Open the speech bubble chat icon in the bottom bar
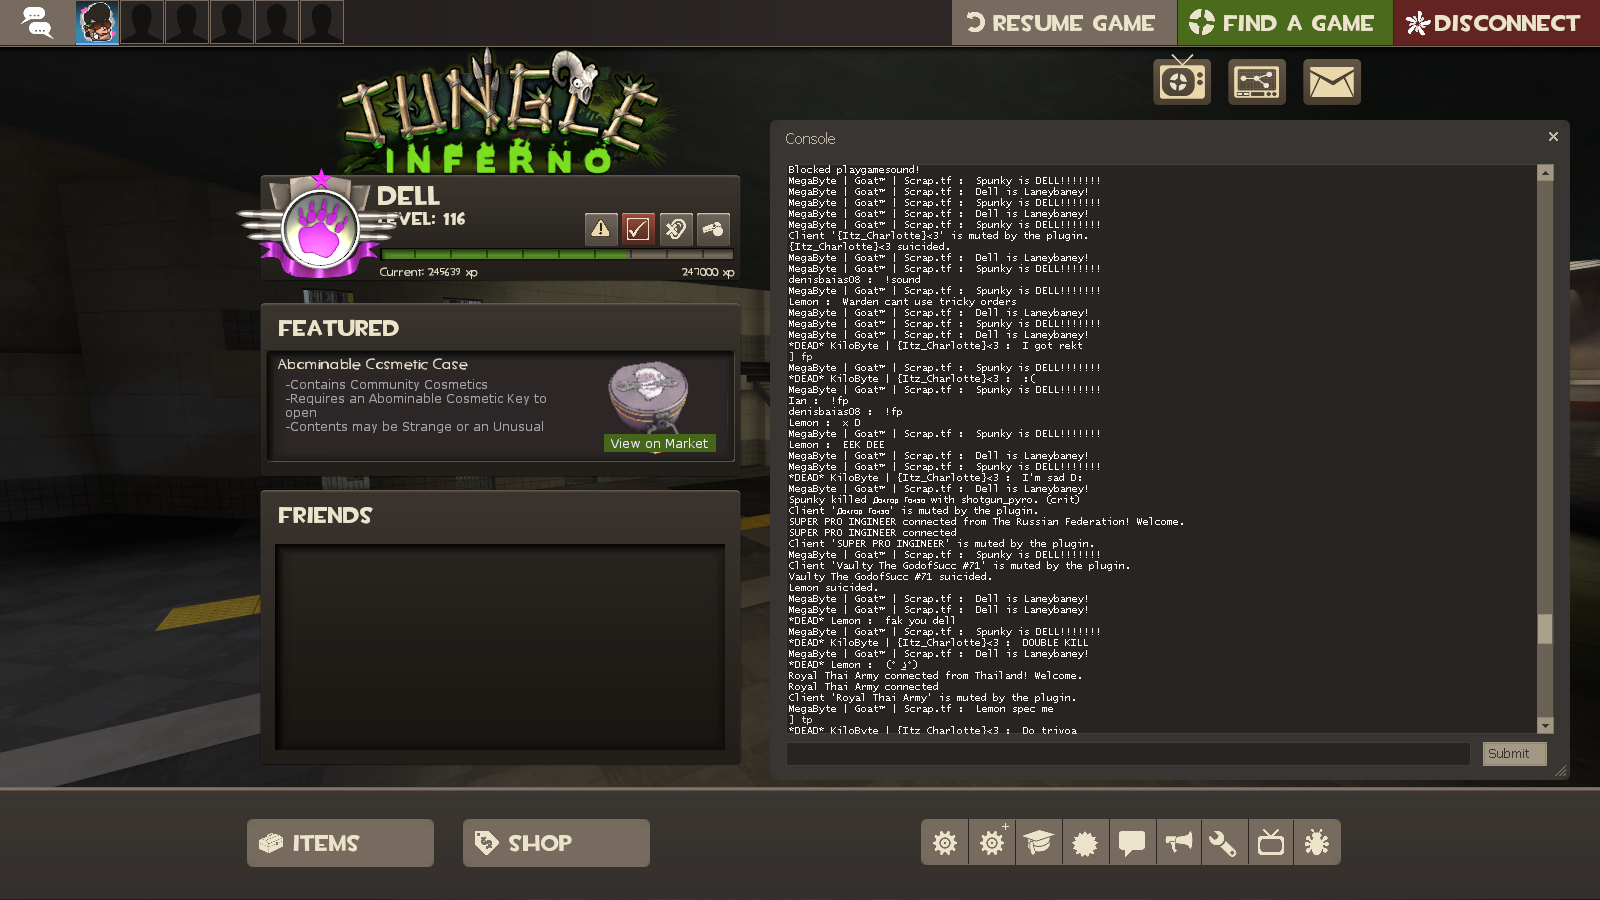Viewport: 1600px width, 900px height. click(x=1131, y=843)
